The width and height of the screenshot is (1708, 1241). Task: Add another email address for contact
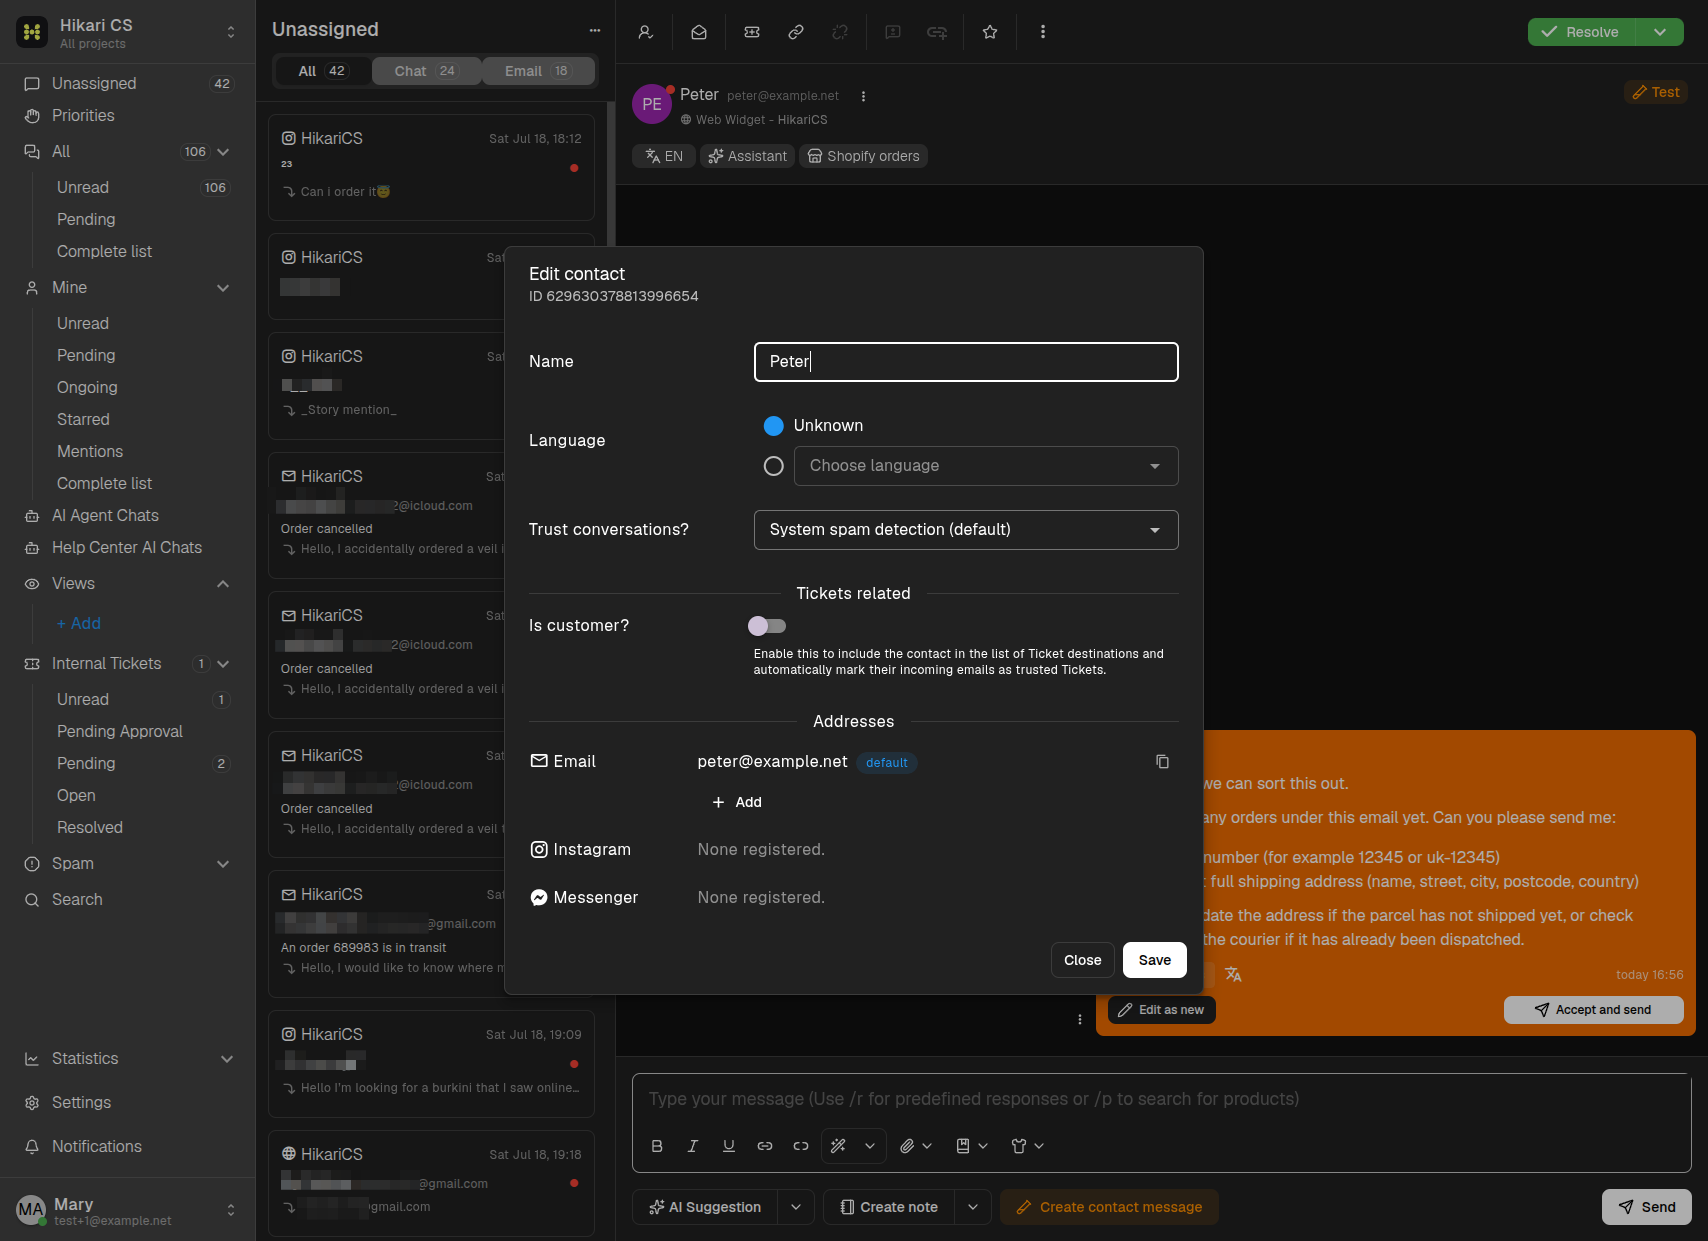click(x=737, y=802)
